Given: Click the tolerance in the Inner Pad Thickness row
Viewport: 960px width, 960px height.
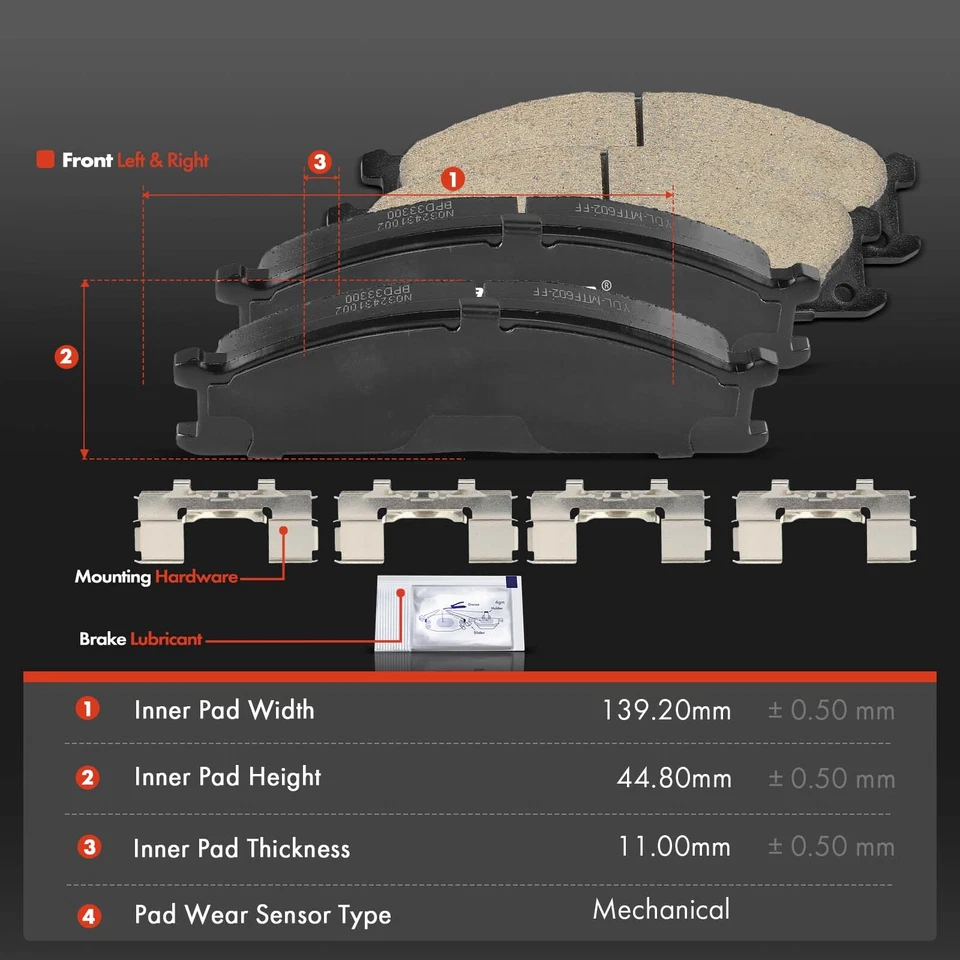Looking at the screenshot, I should click(x=831, y=847).
